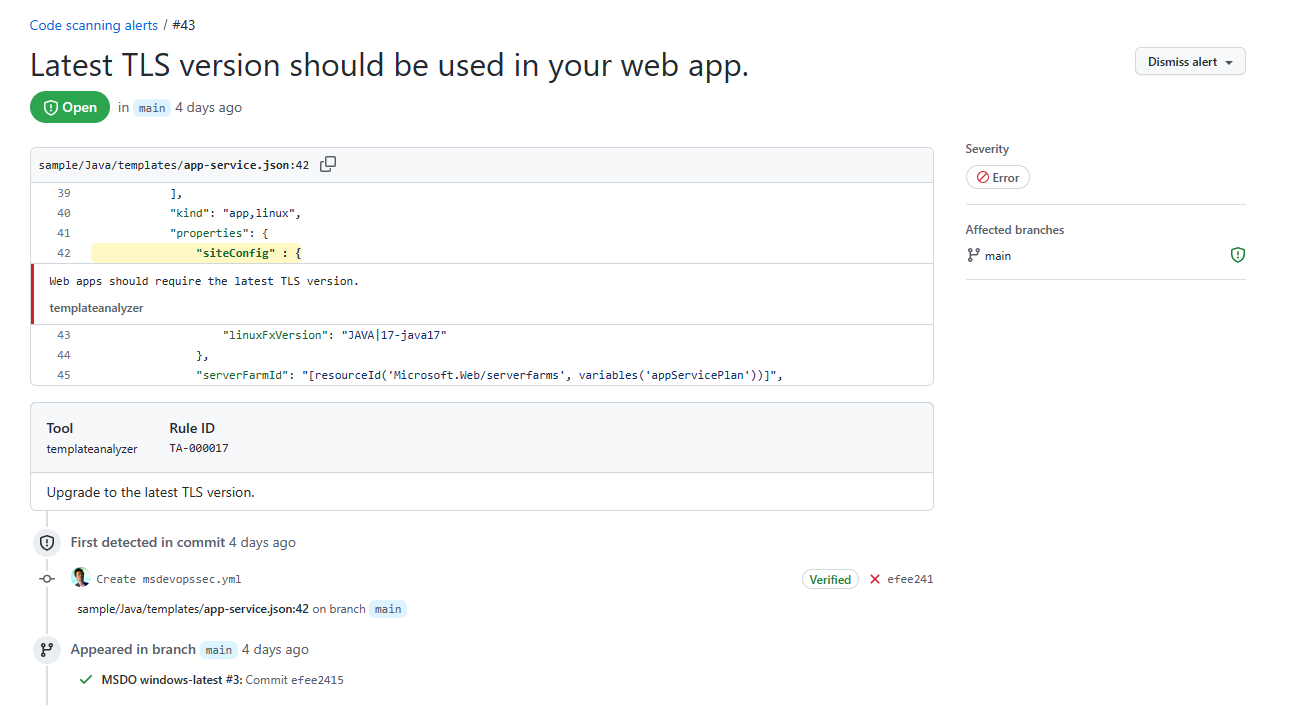
Task: Click the branch fork icon next to main under Affected branches
Action: (x=971, y=254)
